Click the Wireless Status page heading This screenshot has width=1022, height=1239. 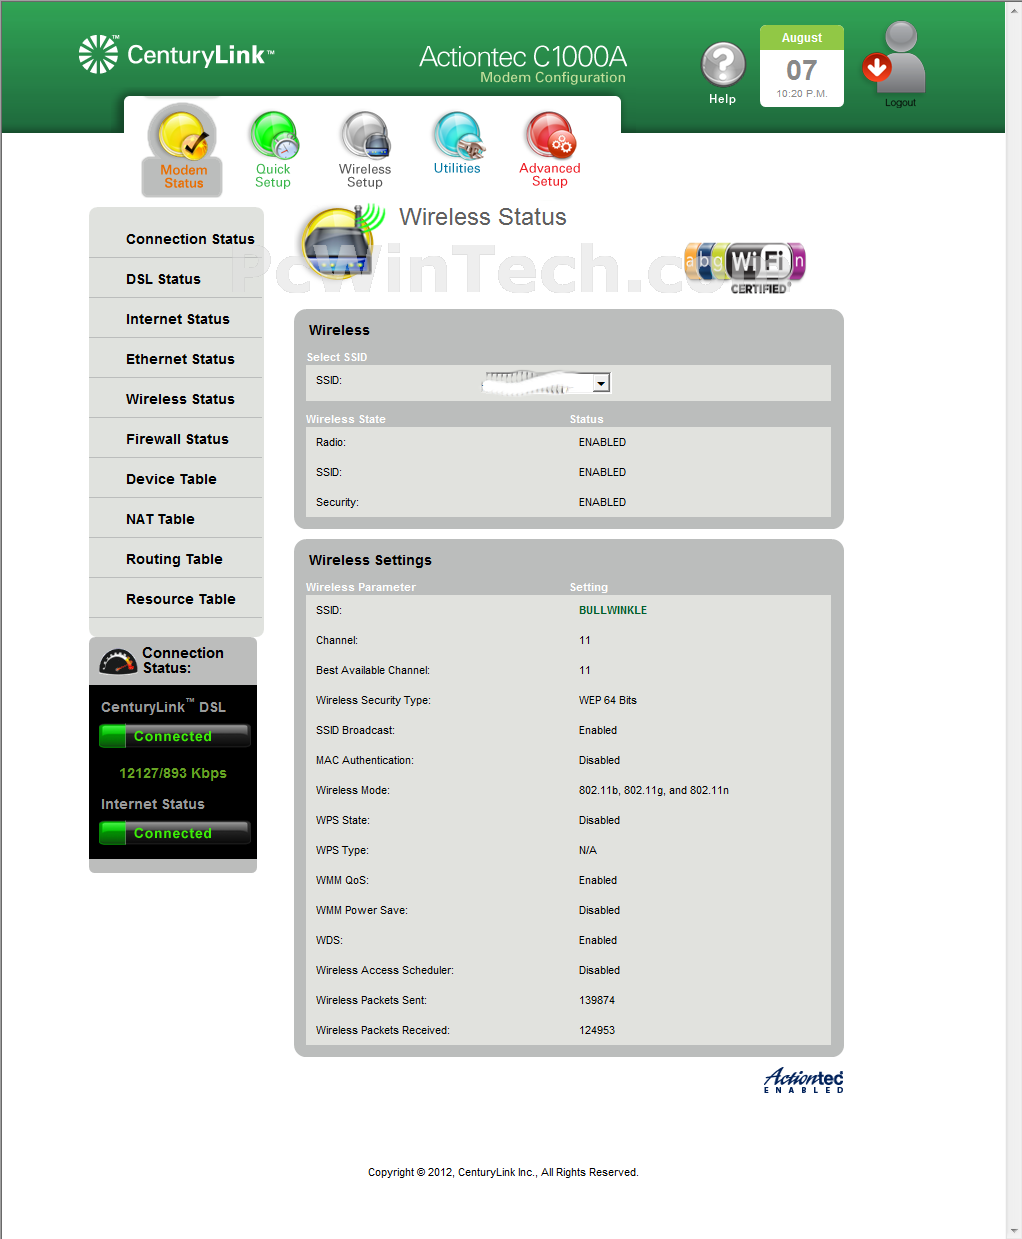[483, 217]
